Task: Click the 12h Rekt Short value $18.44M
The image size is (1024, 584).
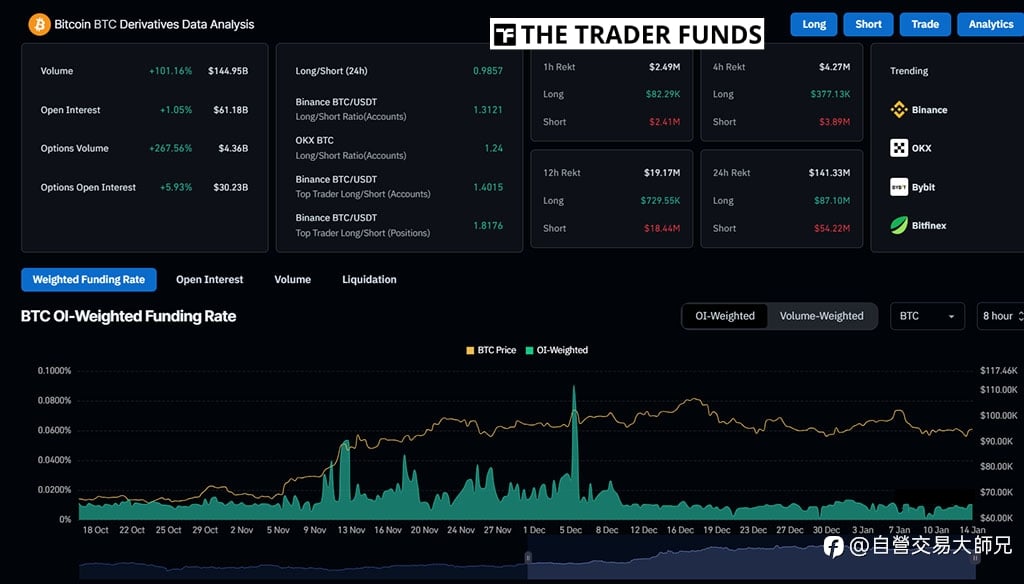Action: tap(662, 228)
